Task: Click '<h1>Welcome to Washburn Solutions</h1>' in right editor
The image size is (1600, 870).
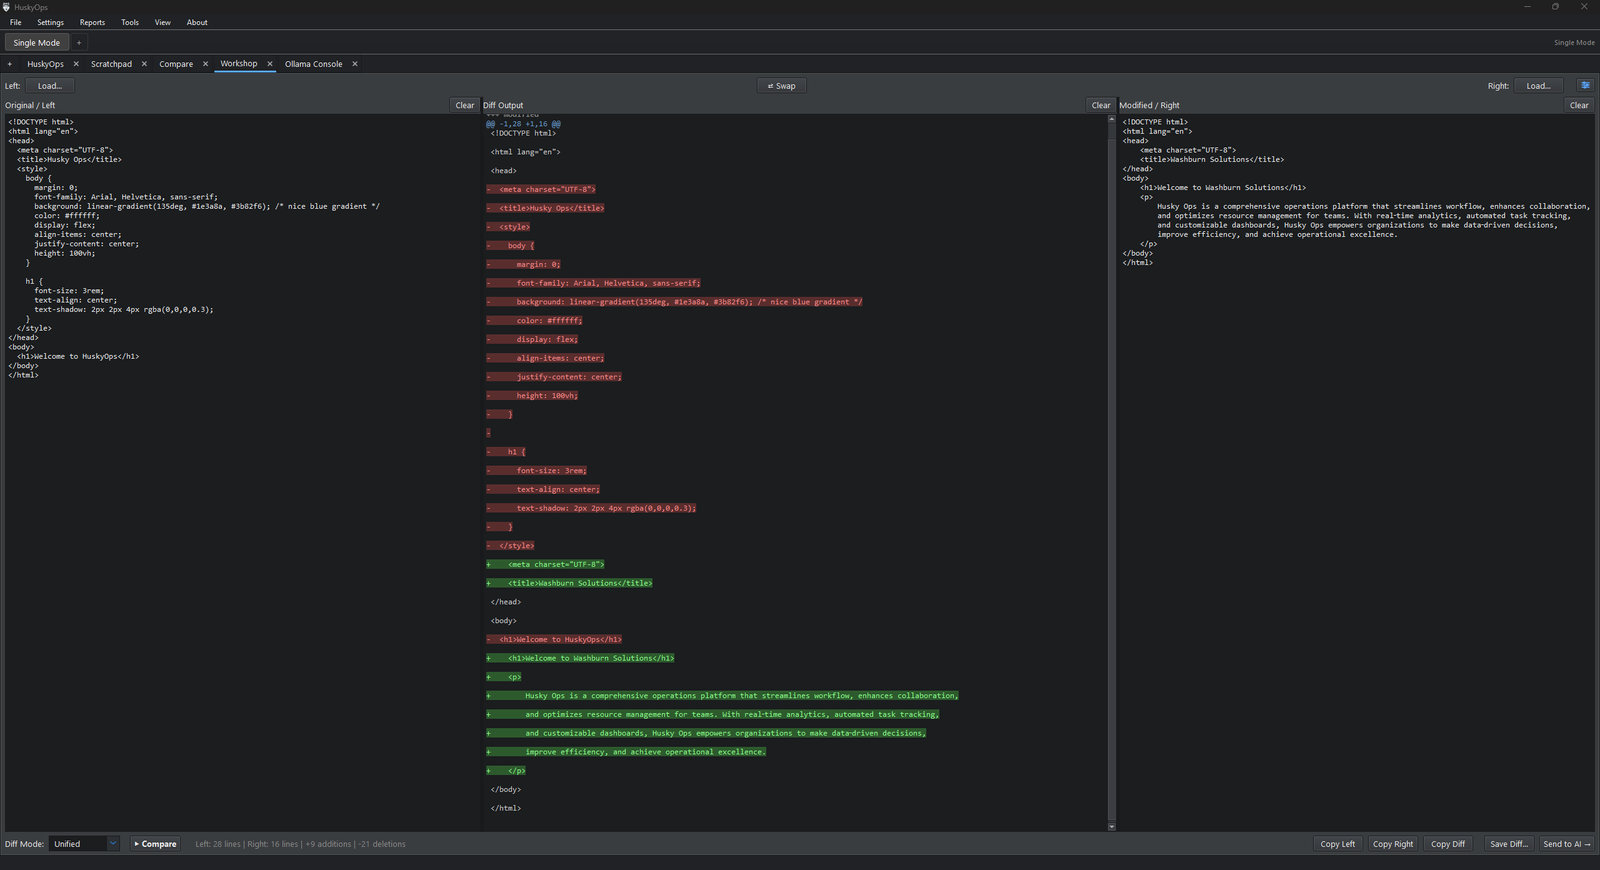Action: pos(1223,187)
